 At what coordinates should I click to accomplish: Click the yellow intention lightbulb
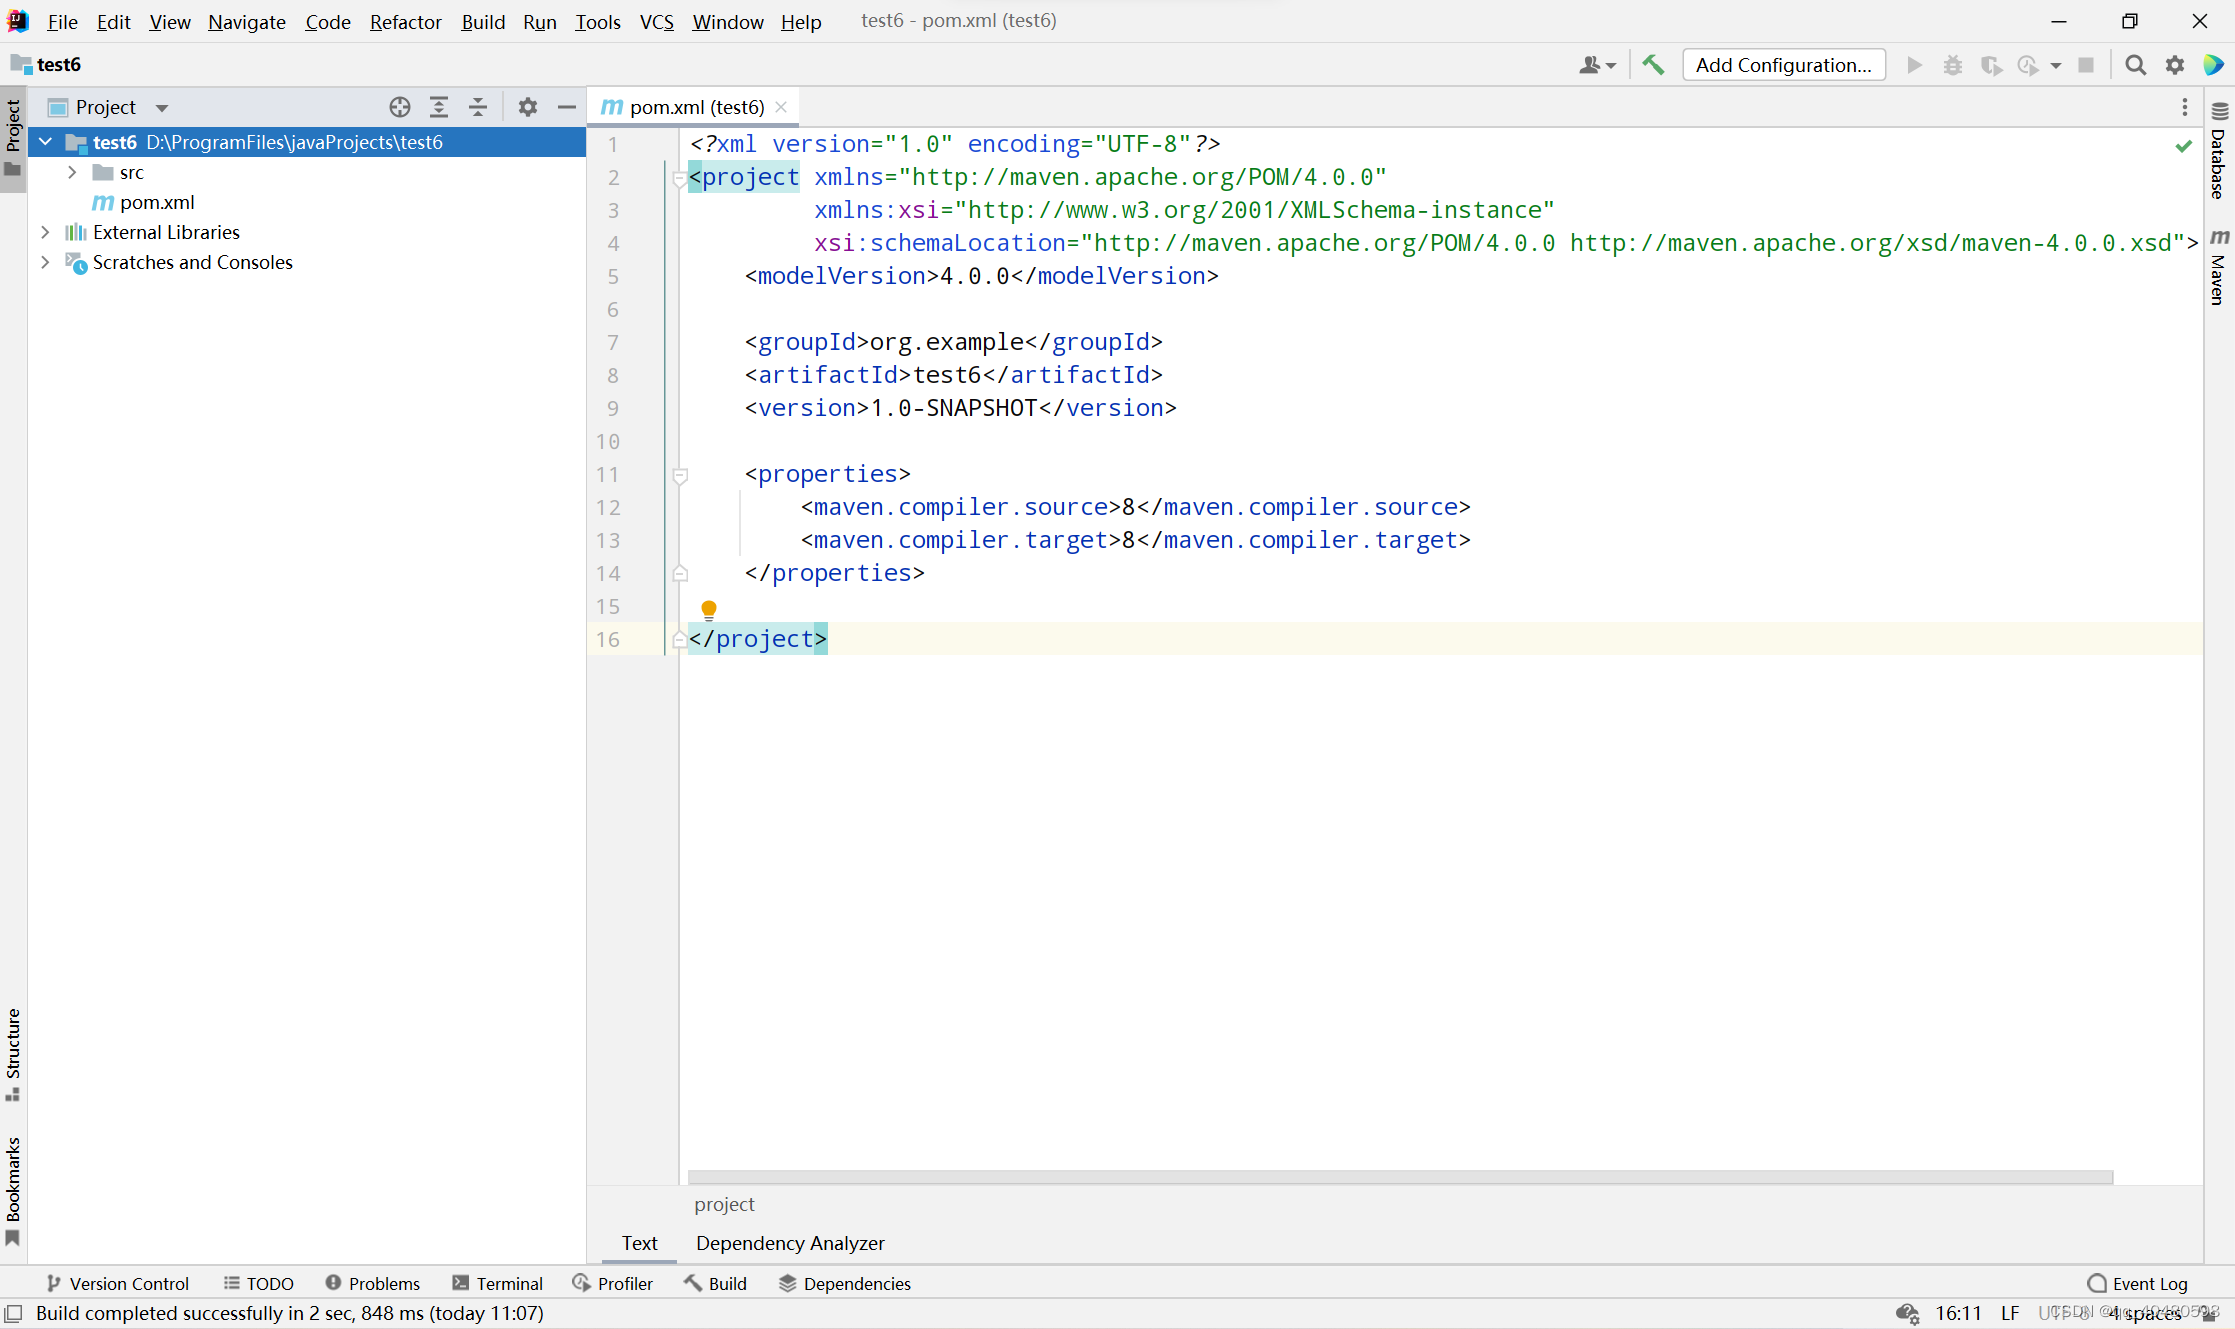pos(709,609)
